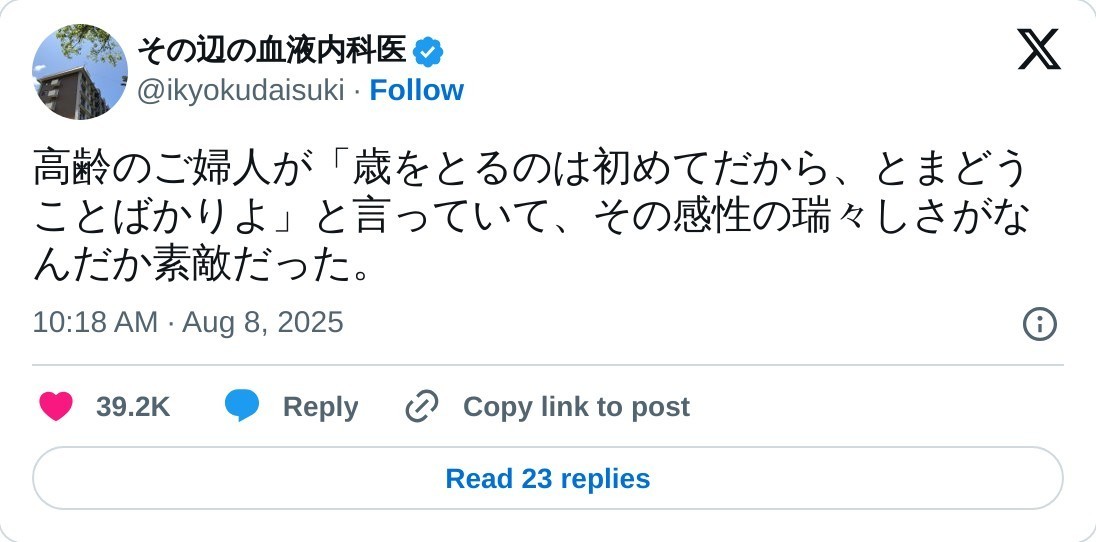
Task: Open Read 23 replies
Action: 548,479
